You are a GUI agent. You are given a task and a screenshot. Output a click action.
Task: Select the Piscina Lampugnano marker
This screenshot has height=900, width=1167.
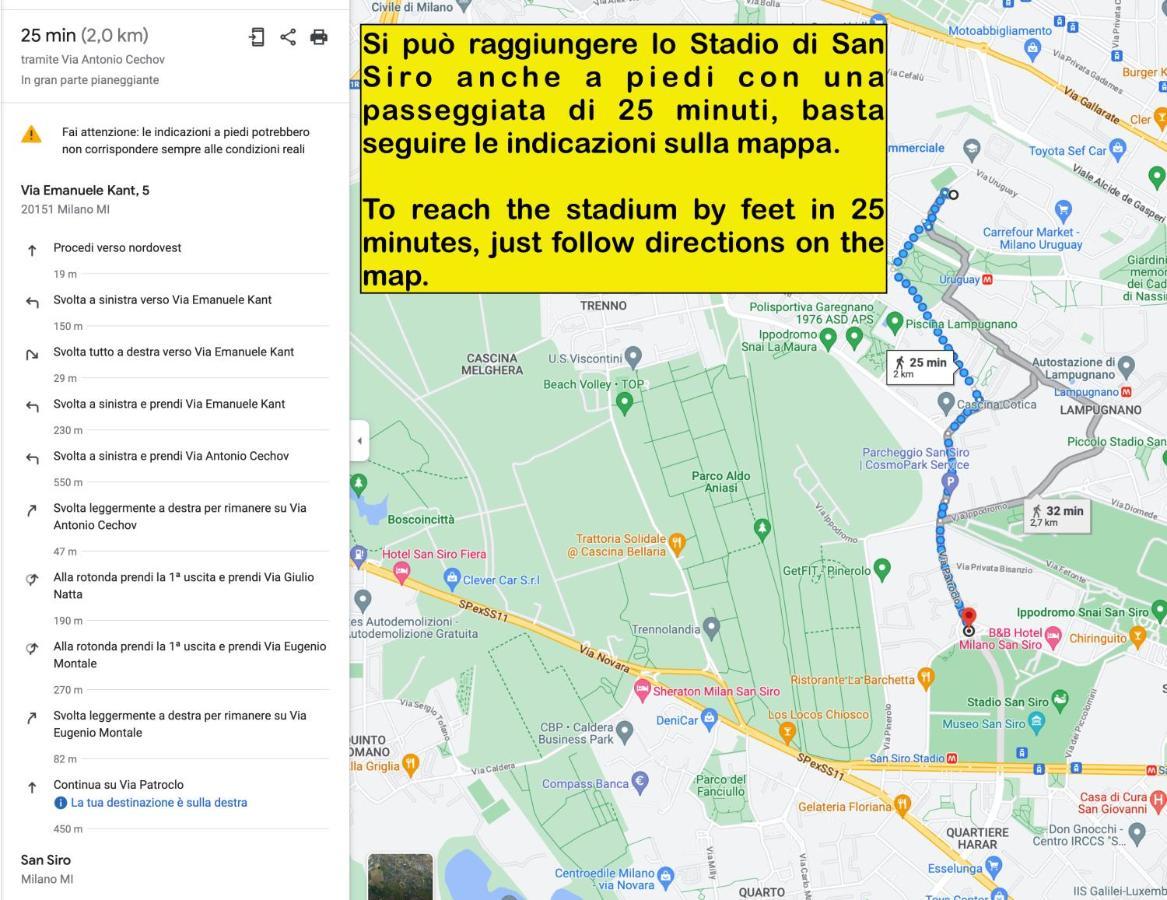(x=894, y=322)
